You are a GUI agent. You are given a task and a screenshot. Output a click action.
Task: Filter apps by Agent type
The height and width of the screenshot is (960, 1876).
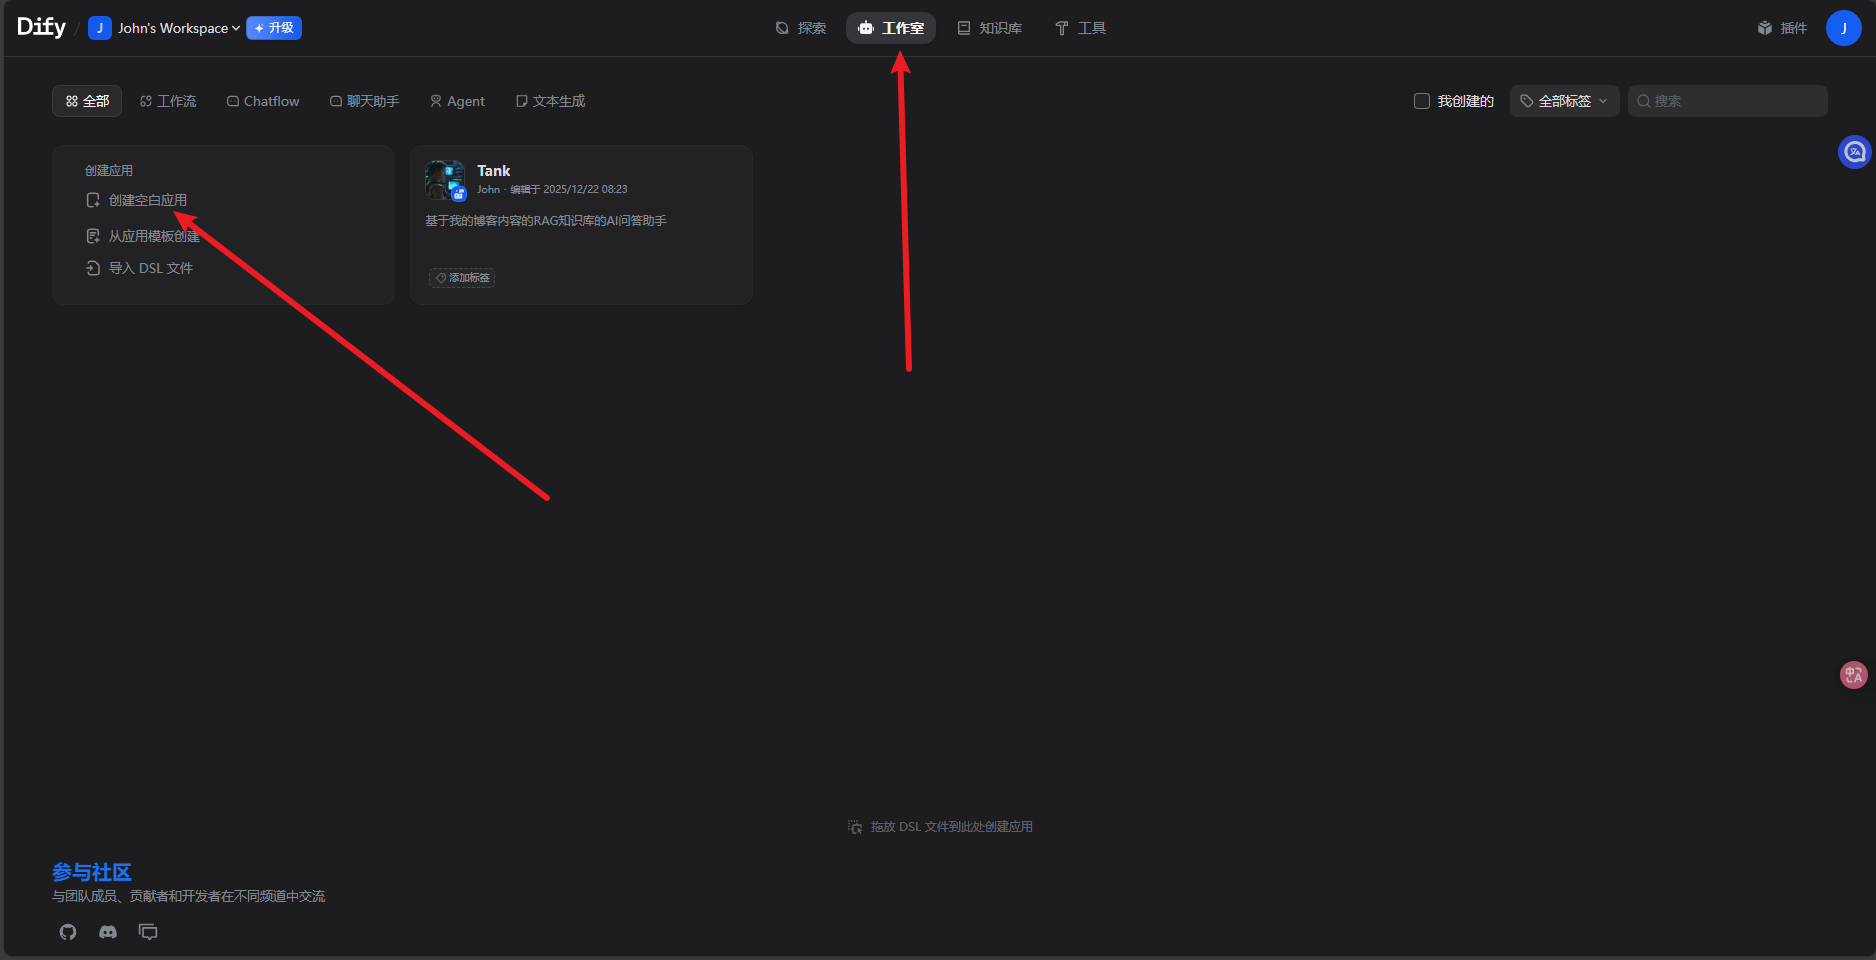[x=457, y=101]
